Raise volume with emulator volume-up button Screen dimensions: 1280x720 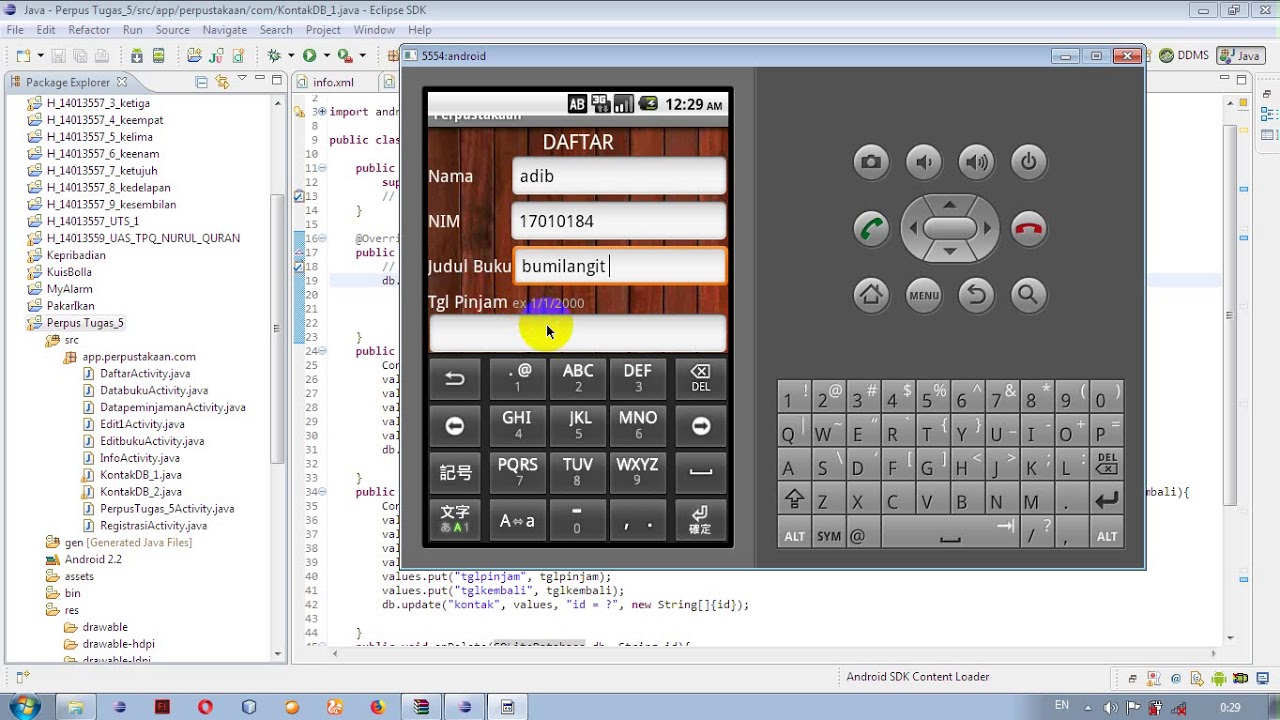coord(976,162)
